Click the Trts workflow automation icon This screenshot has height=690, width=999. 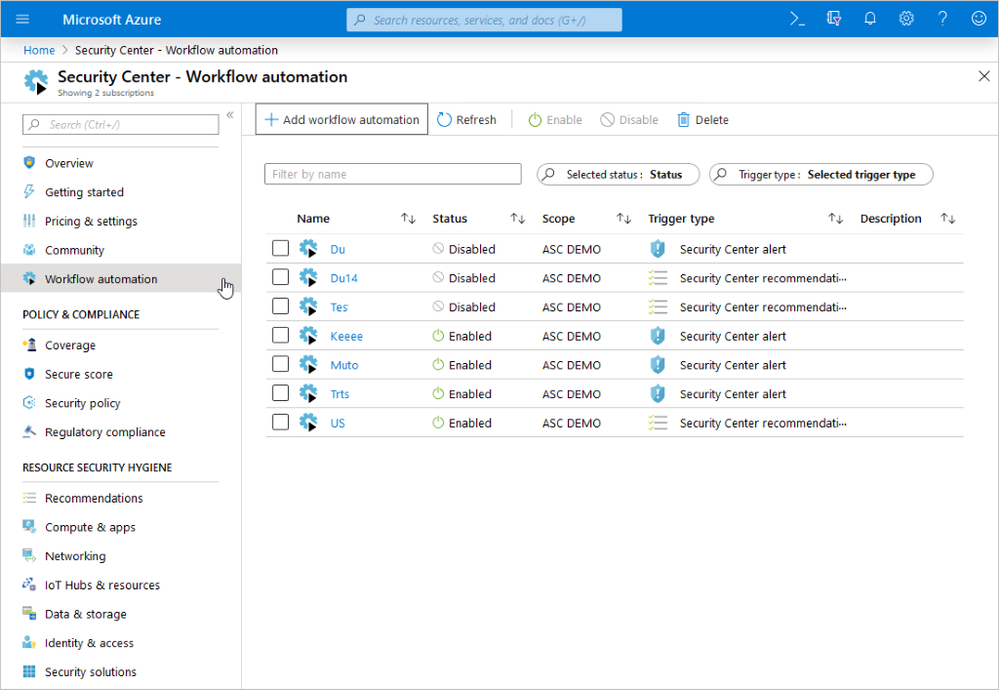(308, 394)
